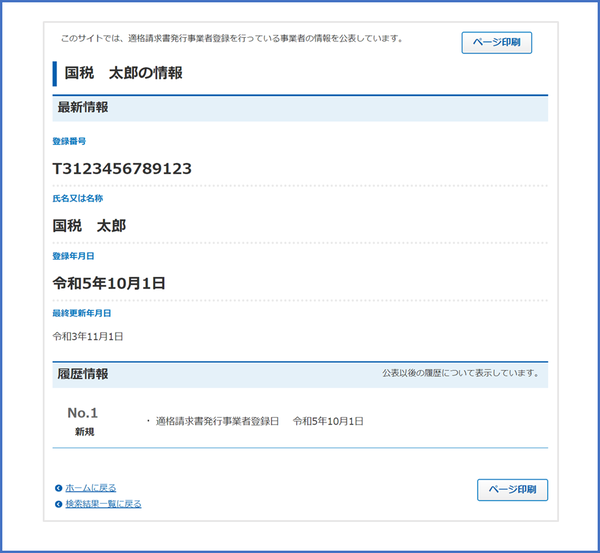Click the 最終更新年月日 field label
Viewport: 600px width, 553px height.
82,313
